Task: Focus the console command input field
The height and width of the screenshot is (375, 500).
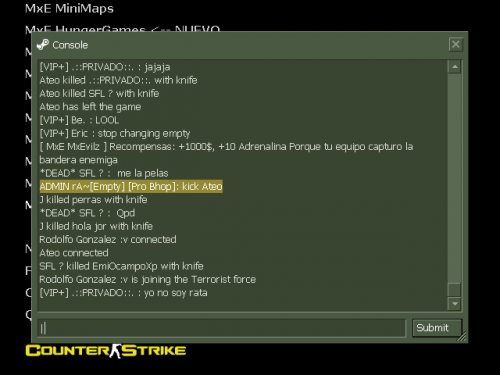Action: [222, 328]
